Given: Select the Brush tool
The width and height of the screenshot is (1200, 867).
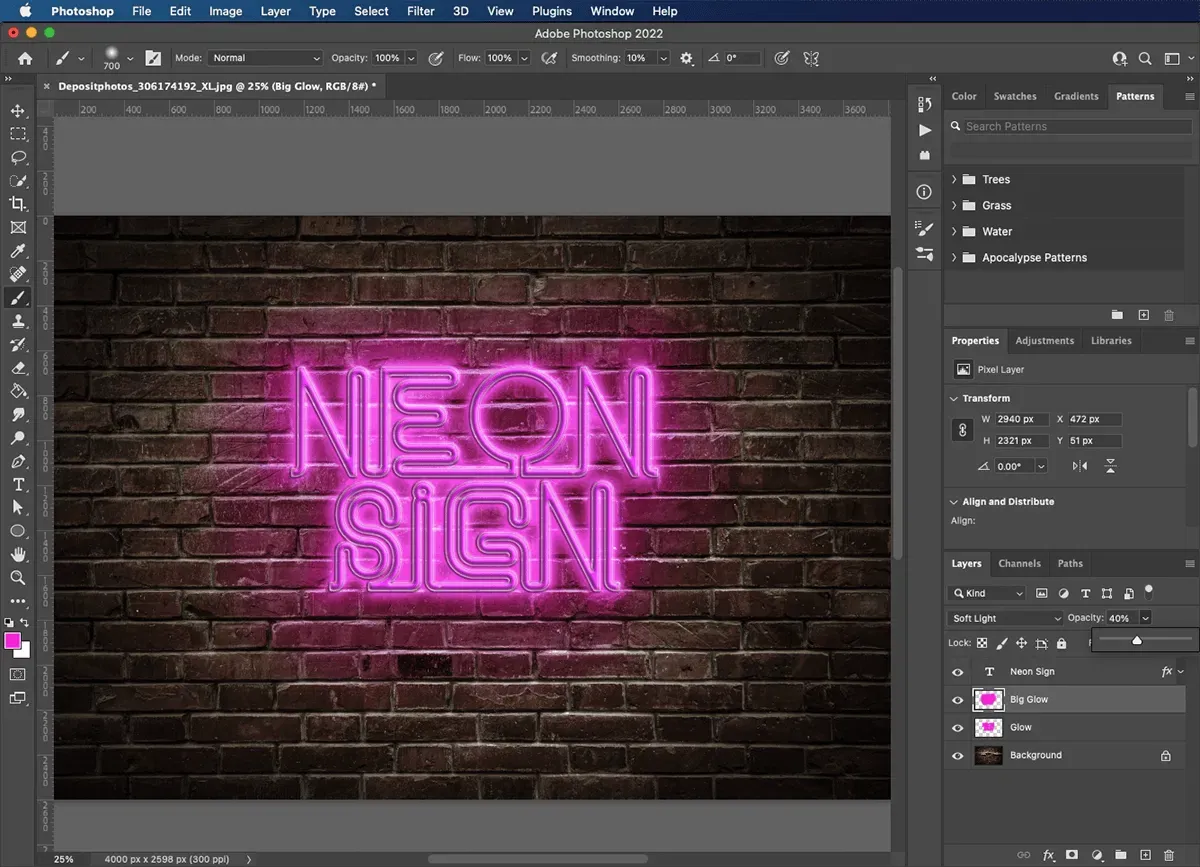Looking at the screenshot, I should tap(17, 297).
